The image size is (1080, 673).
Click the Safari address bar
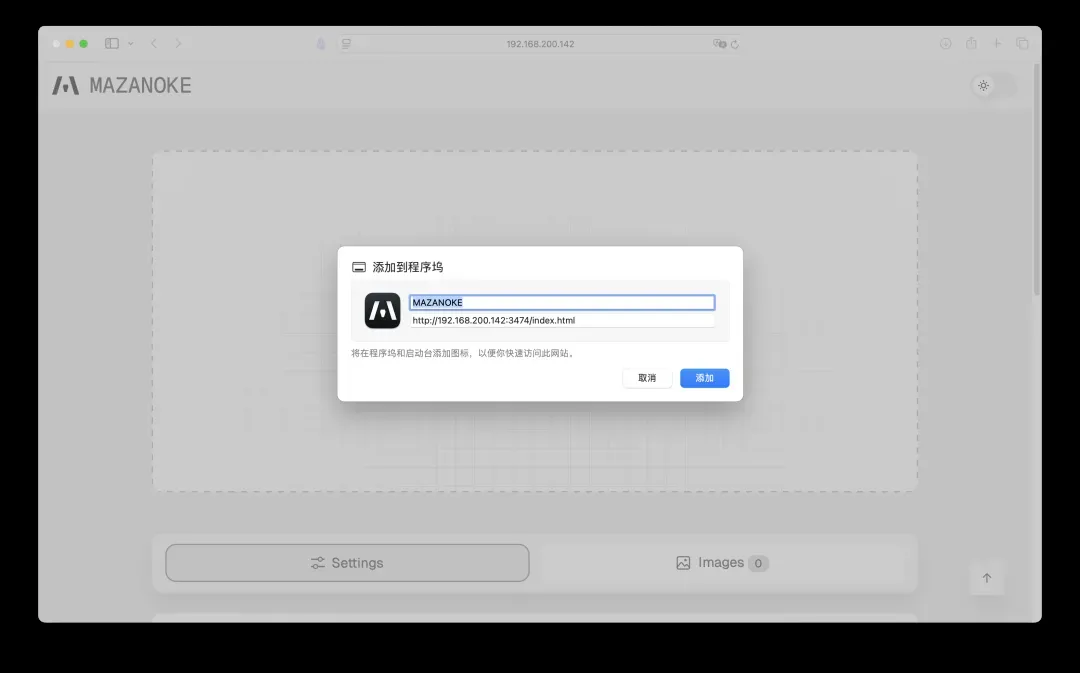coord(540,44)
